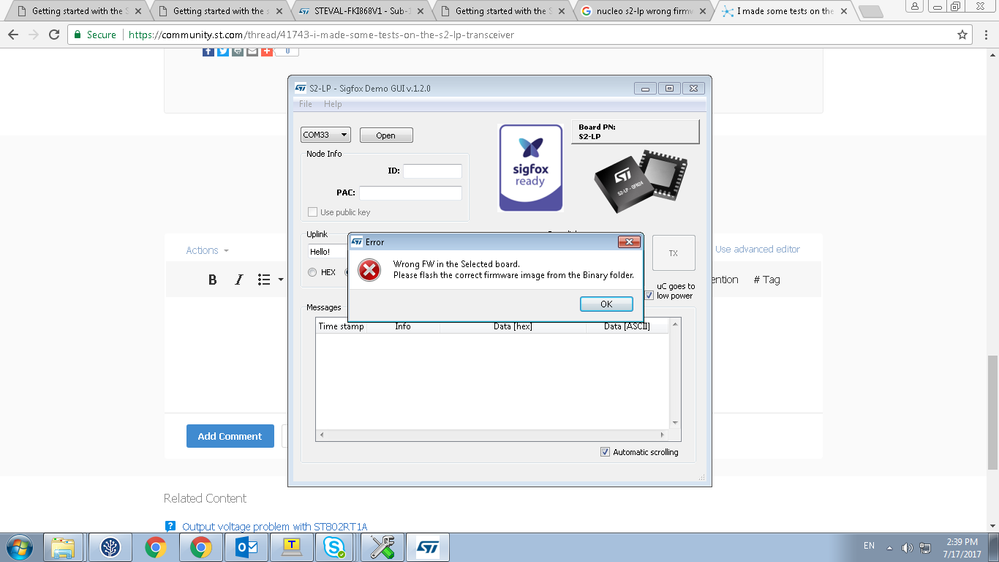Open the dark blue tree icon app in taskbar

[110, 547]
